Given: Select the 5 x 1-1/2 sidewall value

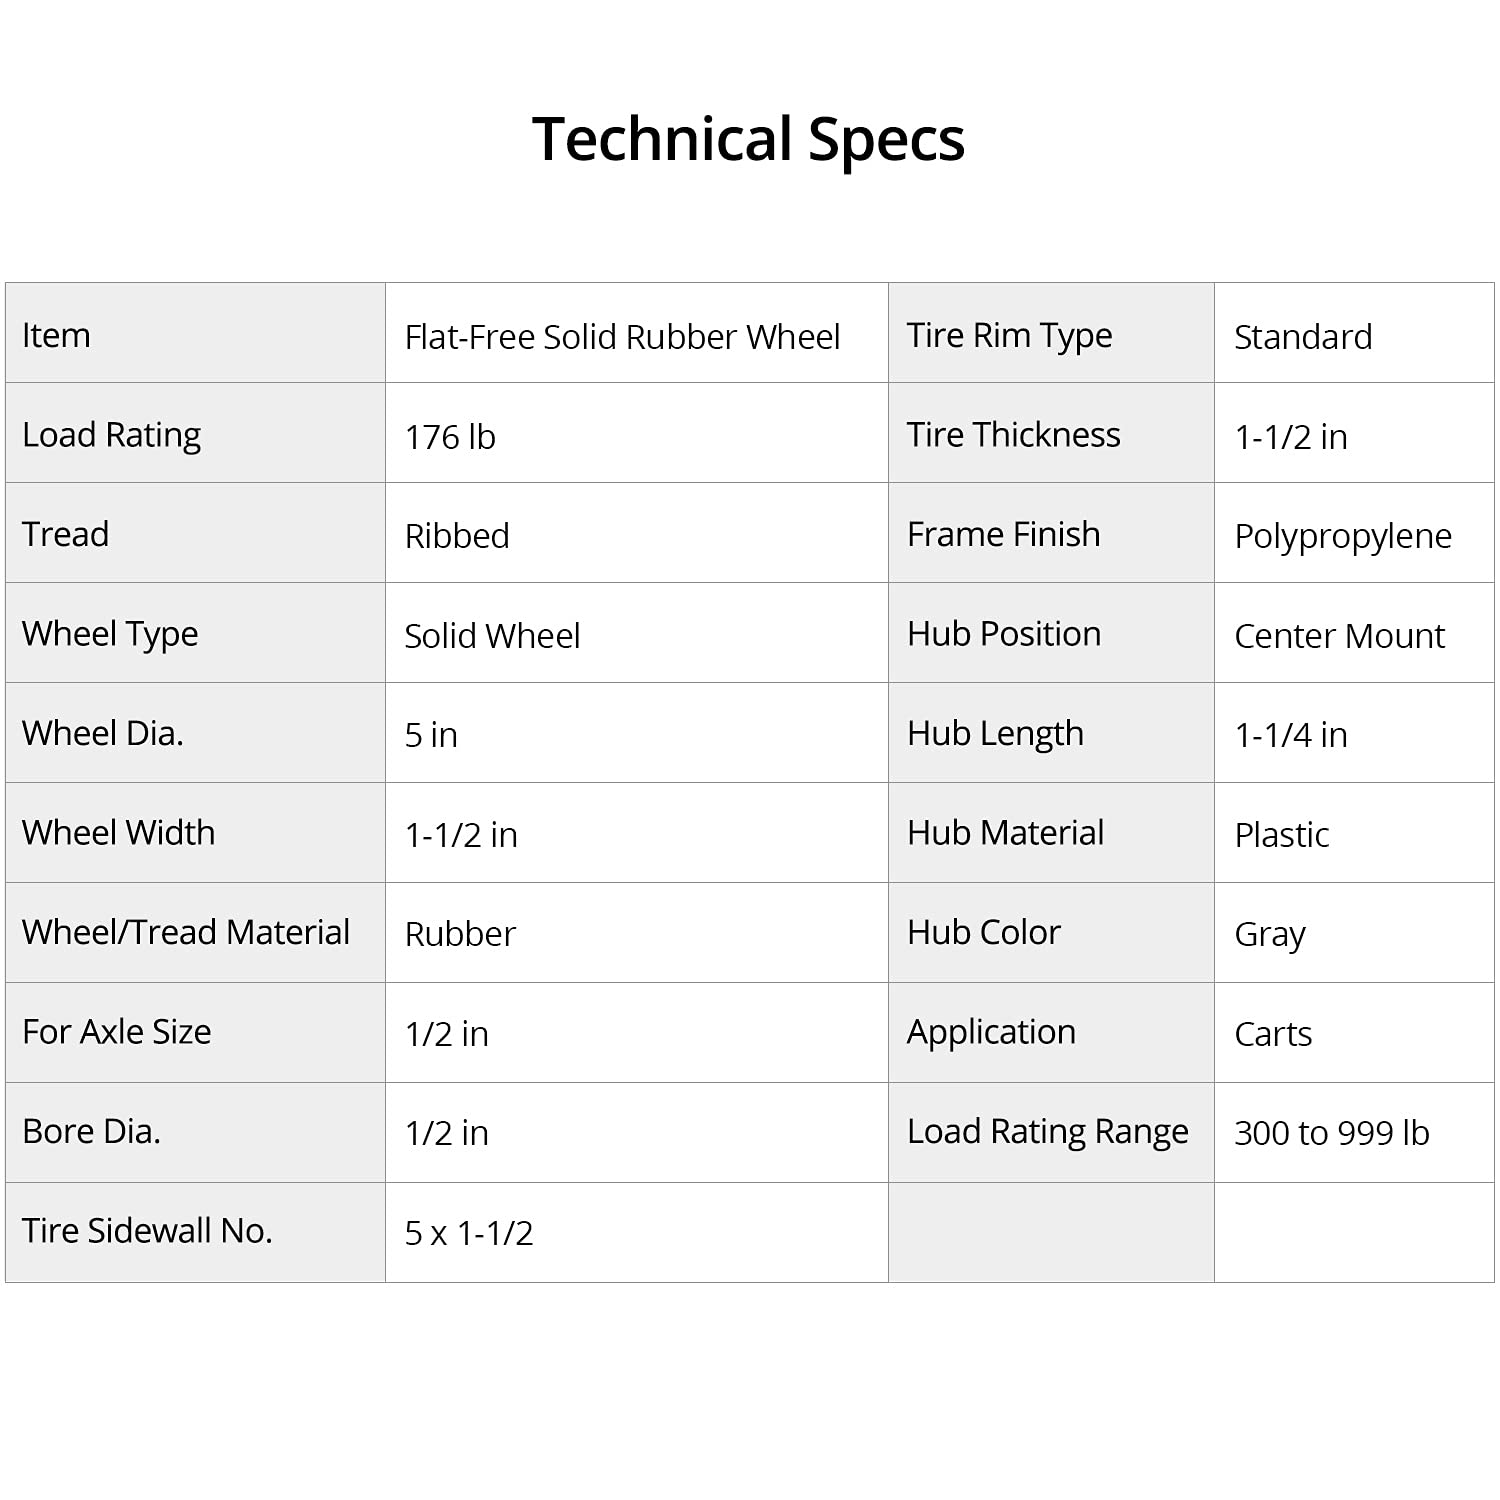Looking at the screenshot, I should (469, 1233).
